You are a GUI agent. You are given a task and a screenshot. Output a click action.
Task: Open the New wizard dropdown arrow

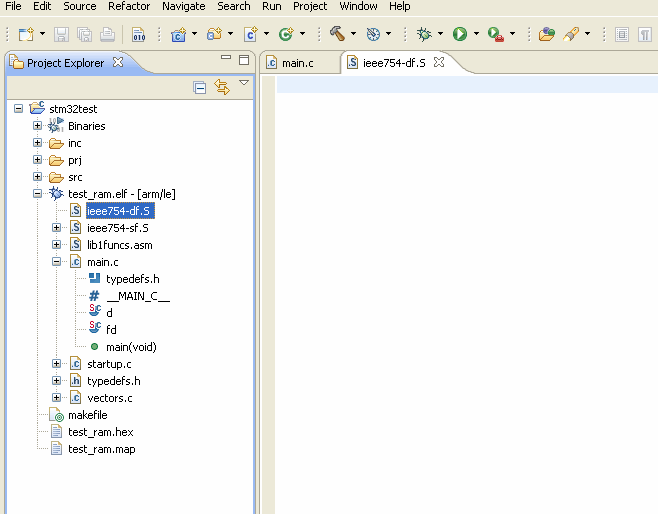pyautogui.click(x=42, y=34)
